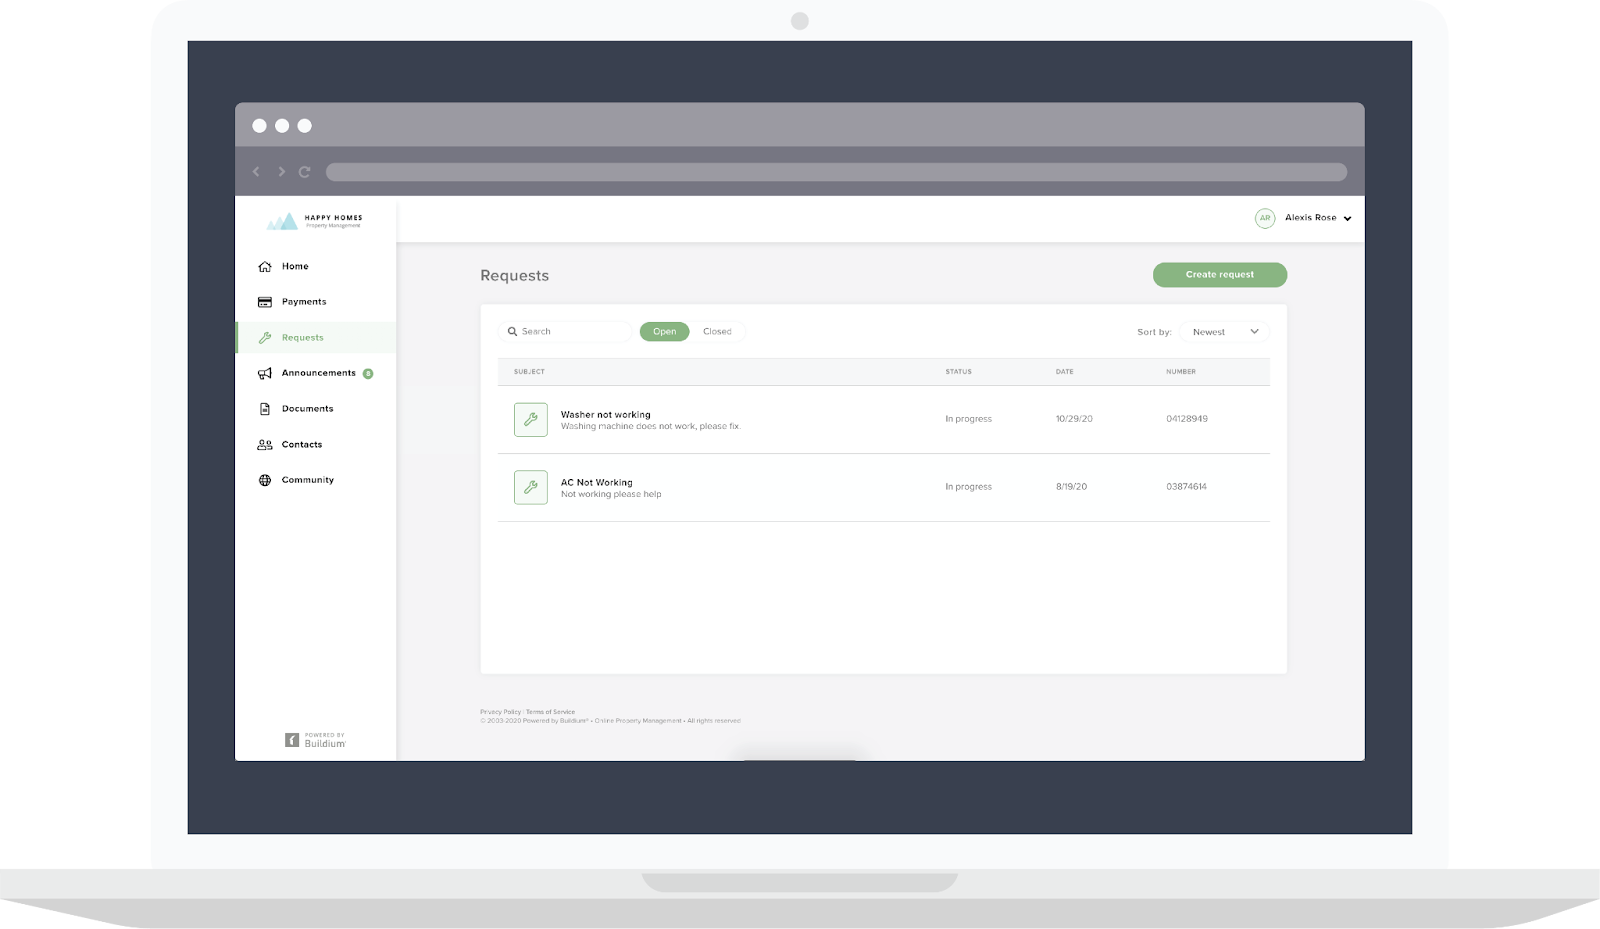Click the Documents file icon
This screenshot has height=929, width=1600.
265,409
